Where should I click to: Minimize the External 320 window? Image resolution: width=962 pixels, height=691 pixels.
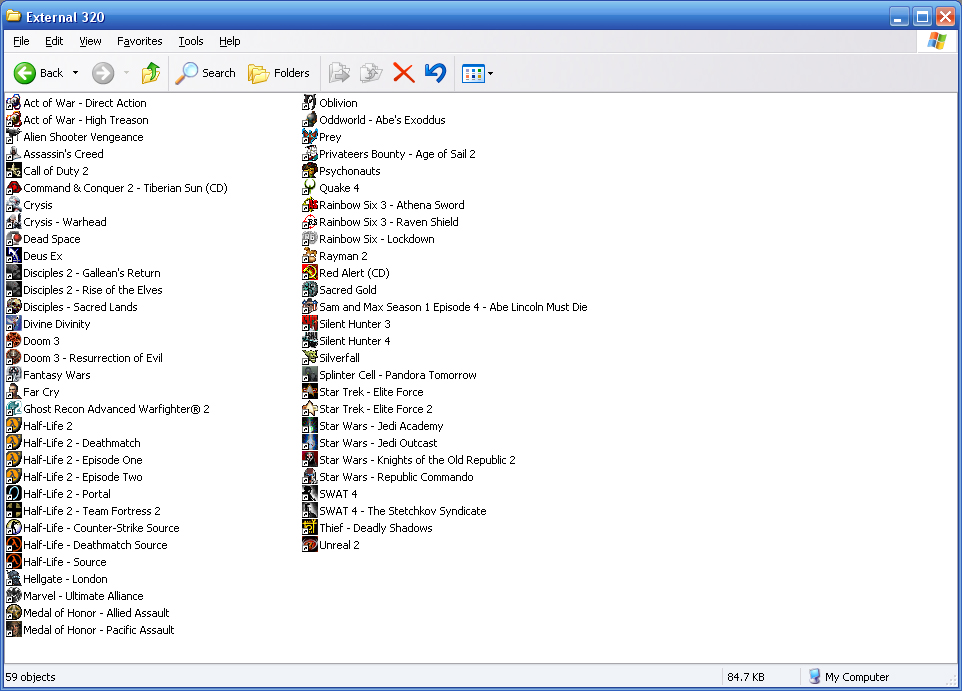pos(899,17)
